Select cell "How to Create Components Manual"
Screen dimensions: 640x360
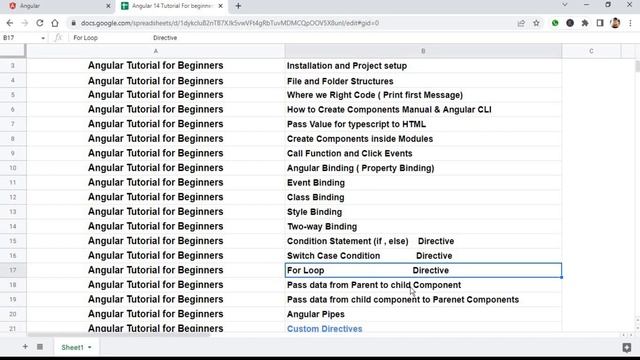(423, 109)
